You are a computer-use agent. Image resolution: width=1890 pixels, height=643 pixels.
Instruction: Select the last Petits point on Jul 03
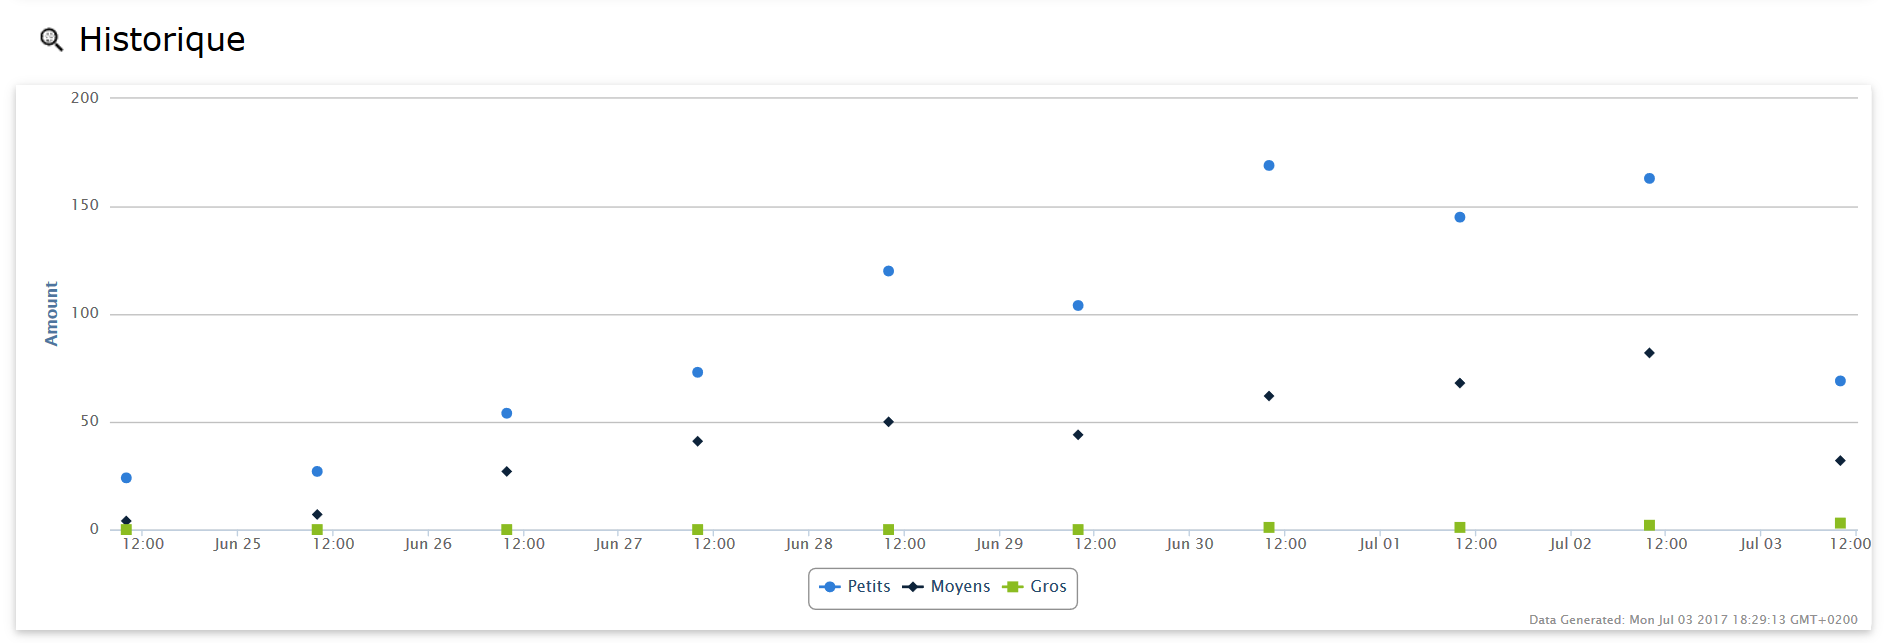[x=1840, y=381]
